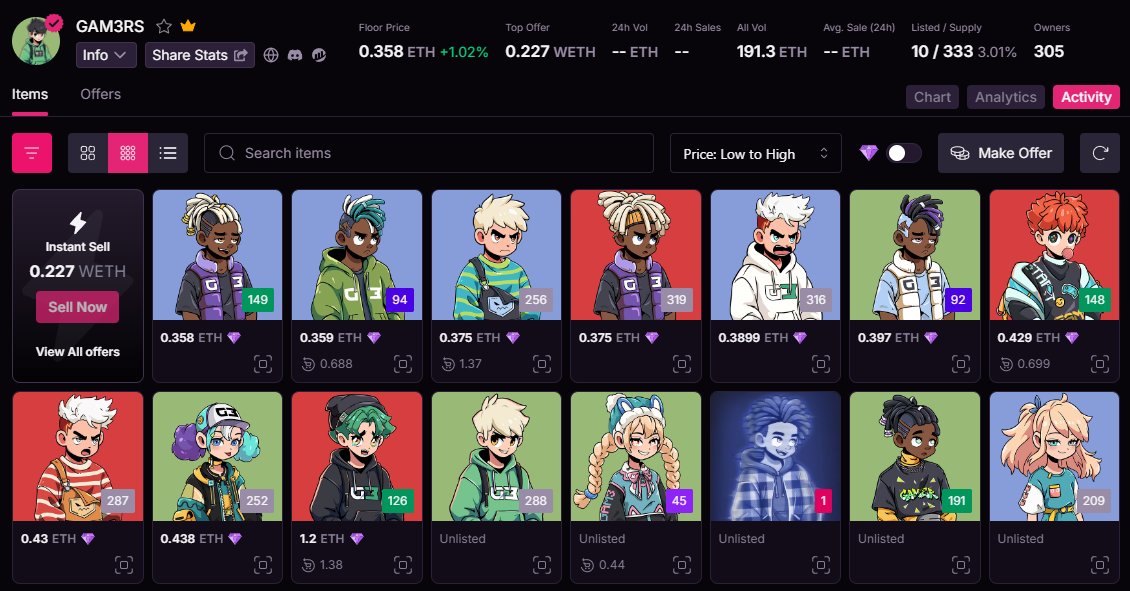This screenshot has height=591, width=1130.
Task: Click the Share Stats button
Action: pyautogui.click(x=200, y=55)
